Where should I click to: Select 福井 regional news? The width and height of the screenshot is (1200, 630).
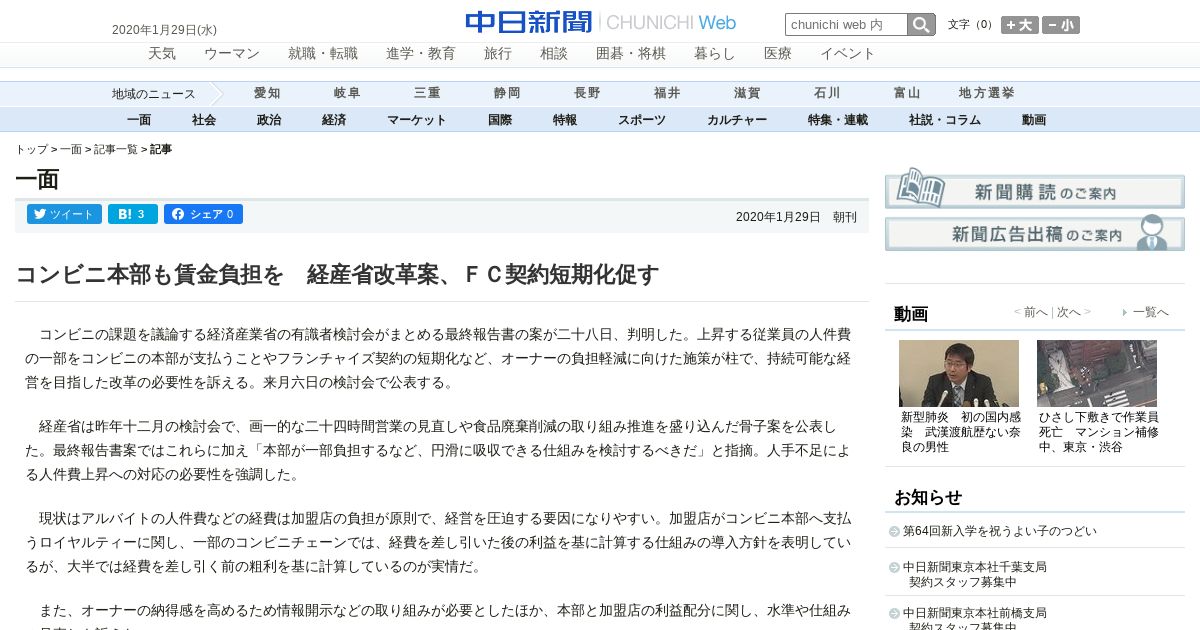click(667, 93)
